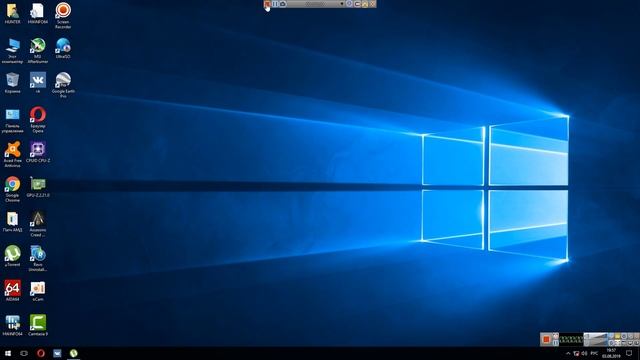Open the VK desktop shortcut
Image resolution: width=640 pixels, height=360 pixels.
38,83
